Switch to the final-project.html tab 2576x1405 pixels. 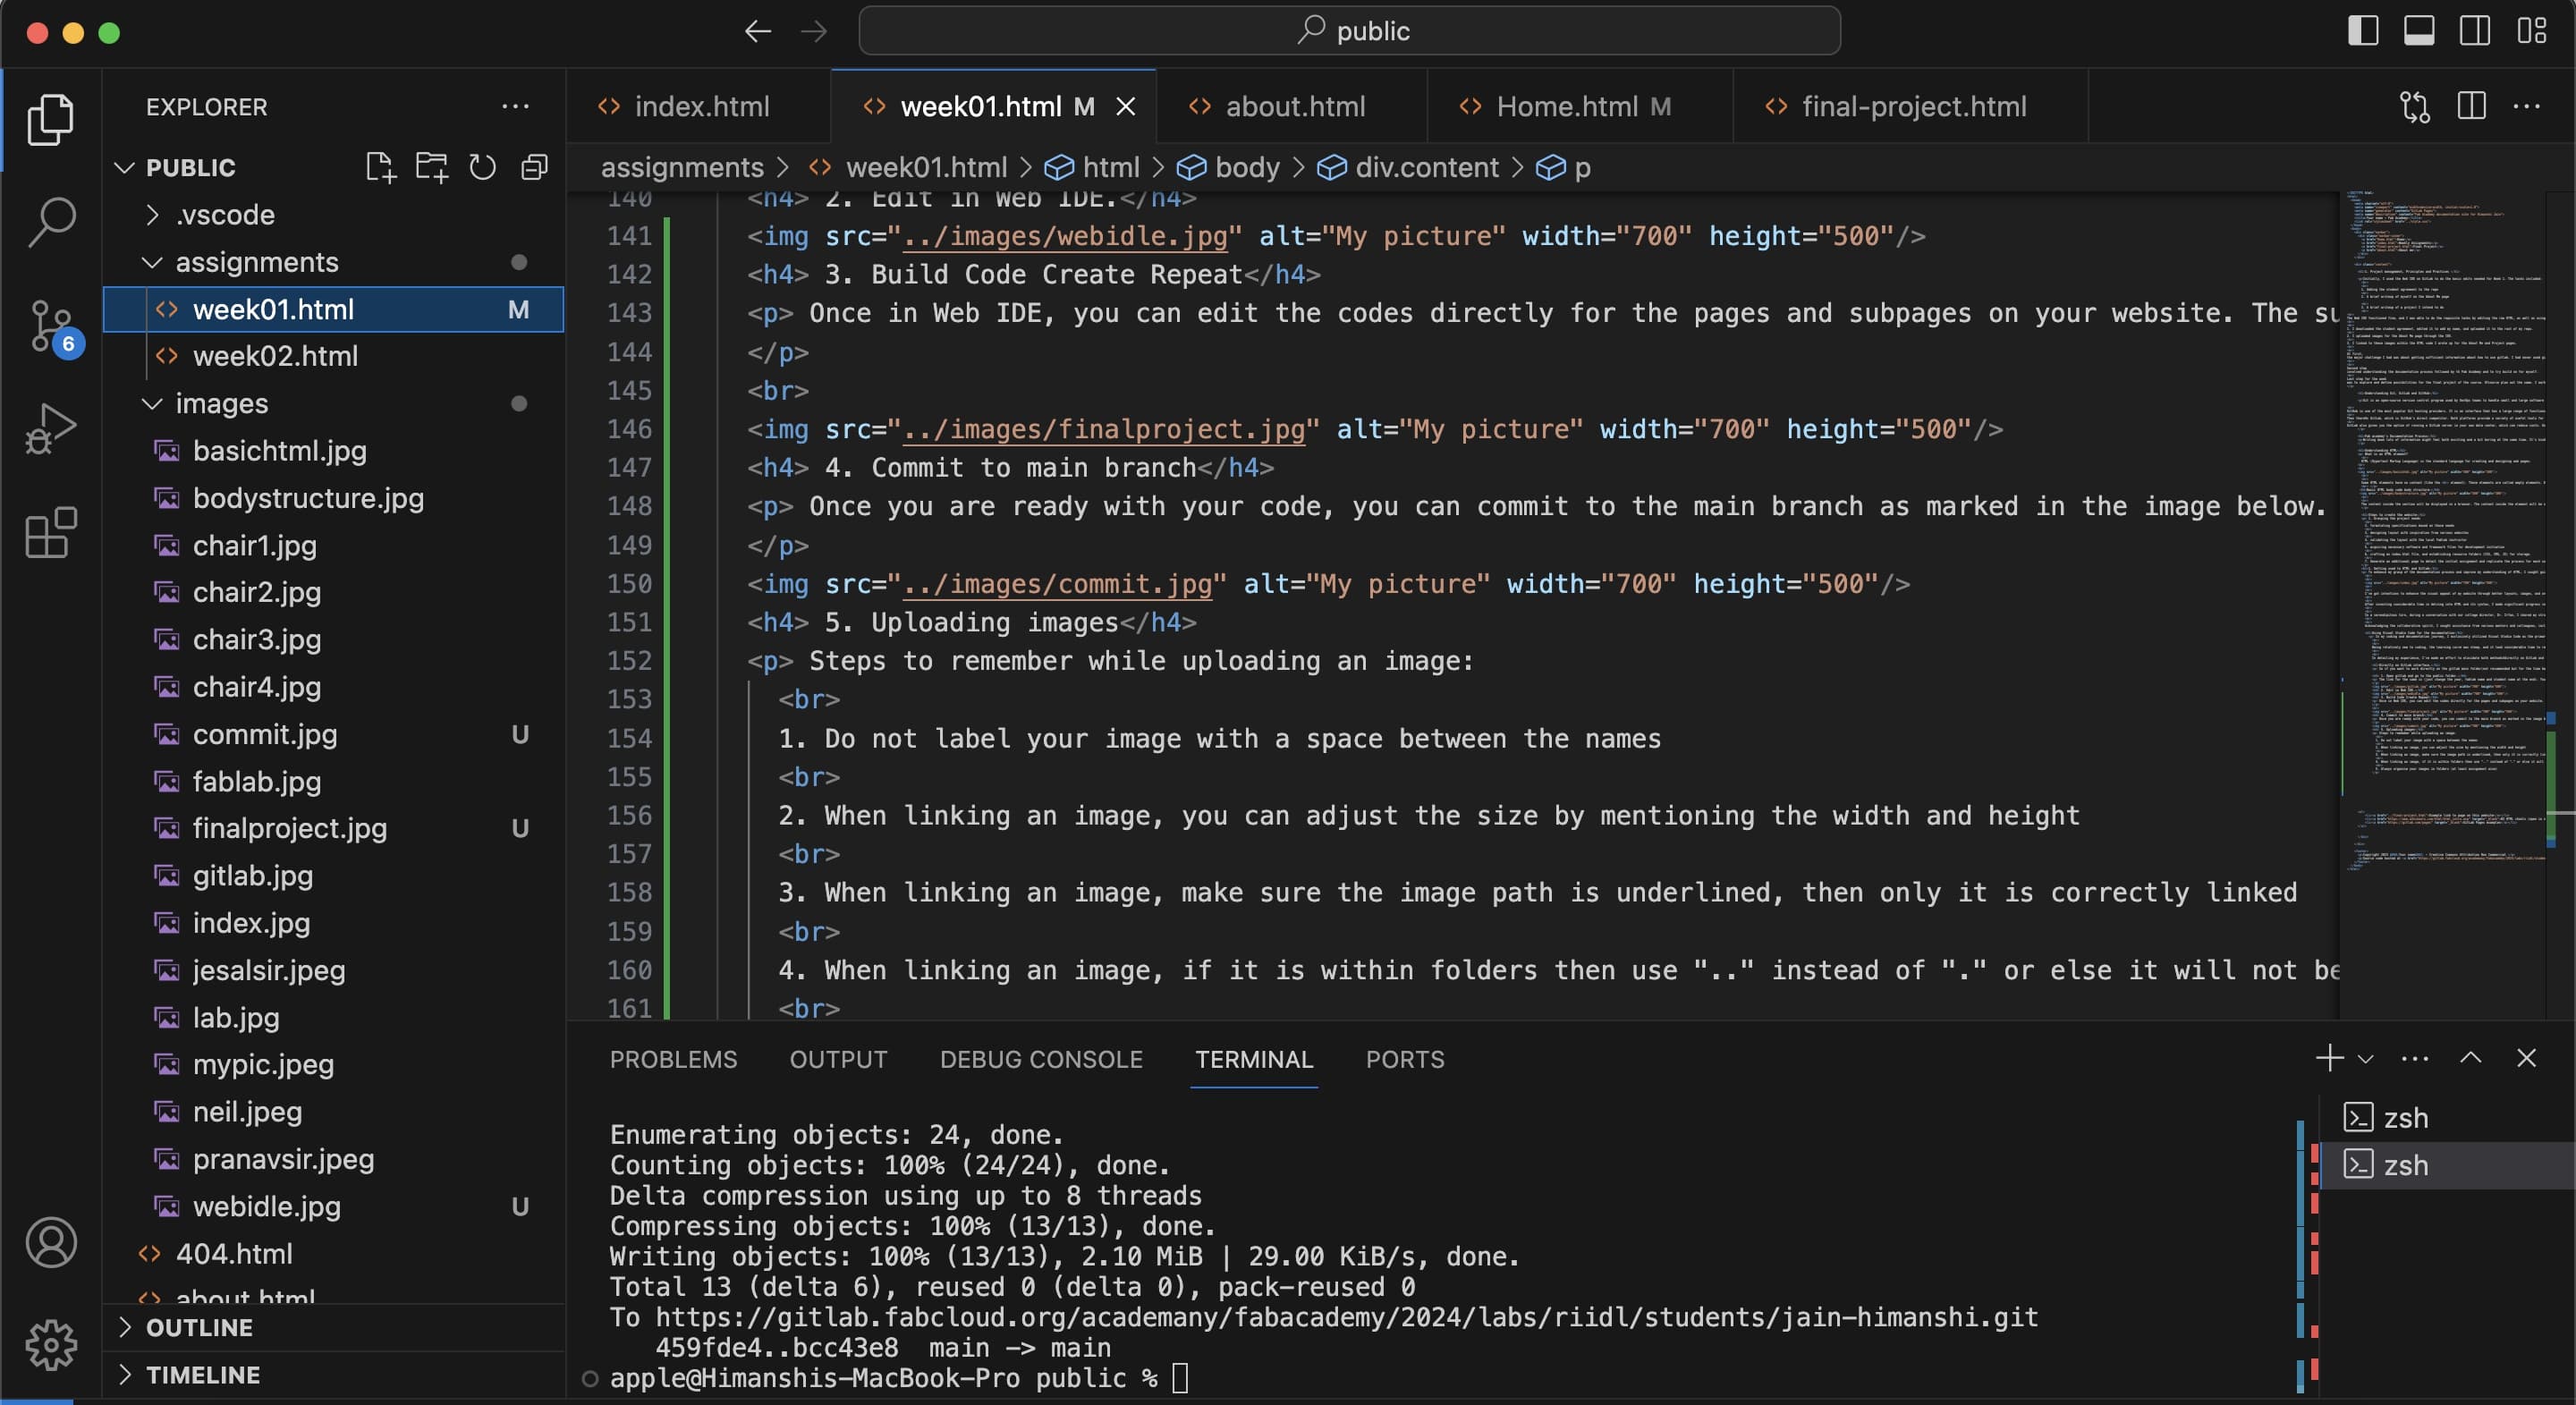pos(1910,106)
